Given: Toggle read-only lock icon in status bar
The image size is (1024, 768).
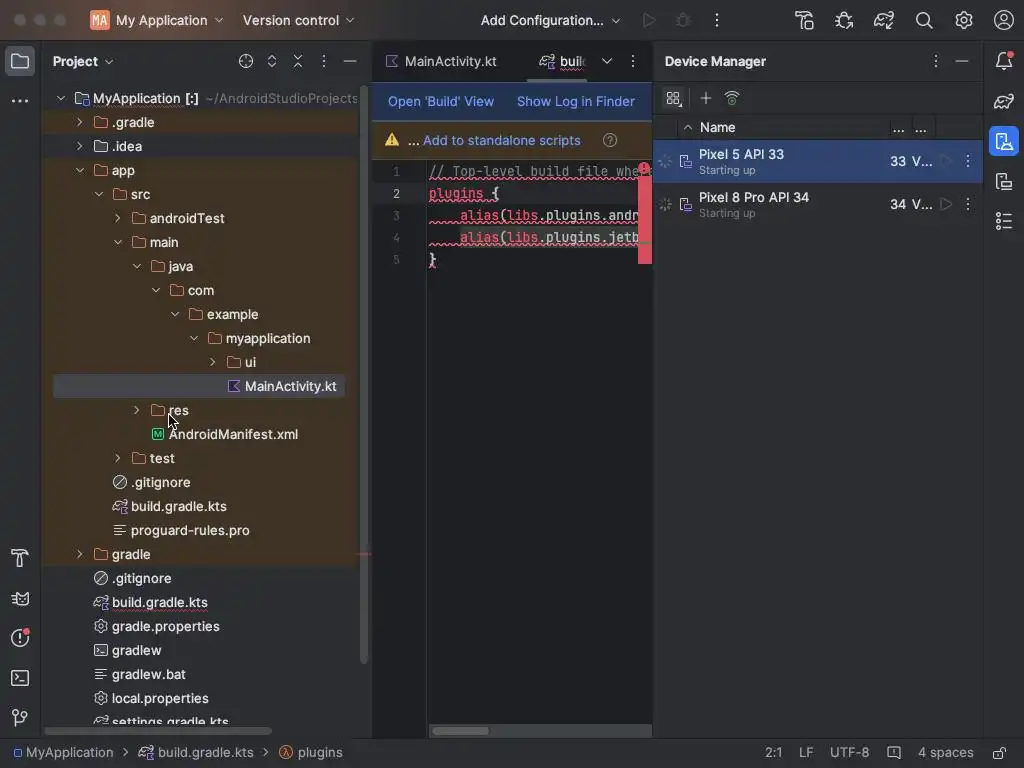Looking at the screenshot, I should (x=999, y=752).
